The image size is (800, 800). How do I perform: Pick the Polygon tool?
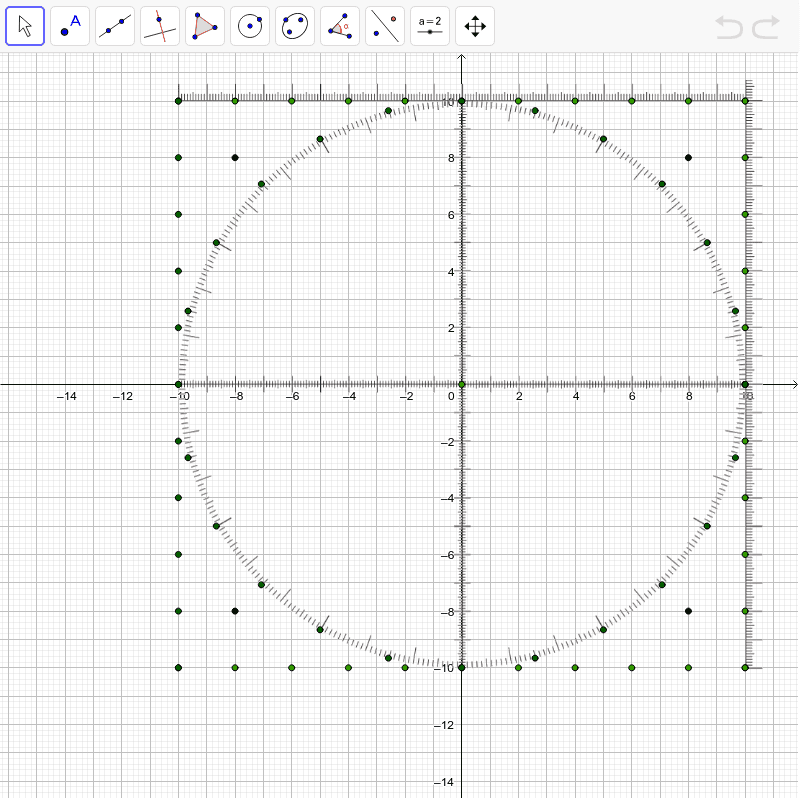(204, 25)
